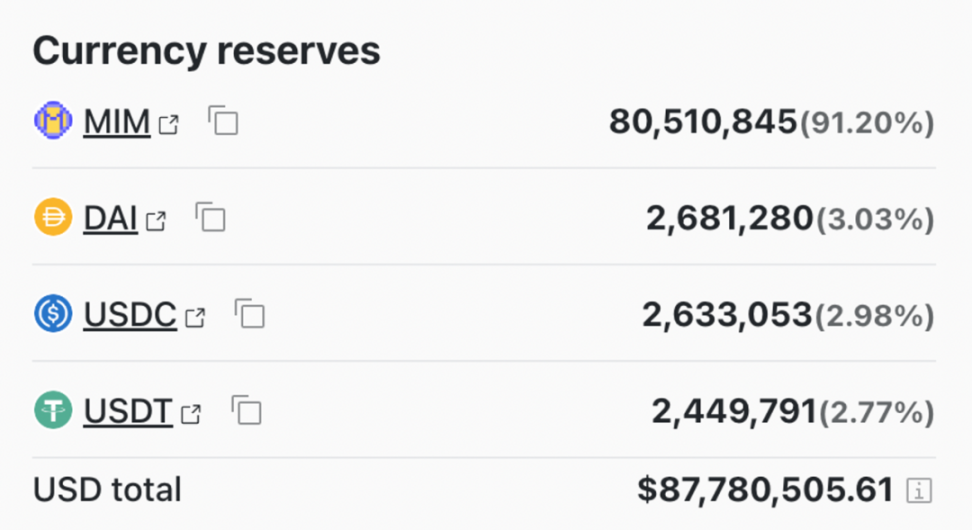Copy the MIM token address

click(224, 121)
